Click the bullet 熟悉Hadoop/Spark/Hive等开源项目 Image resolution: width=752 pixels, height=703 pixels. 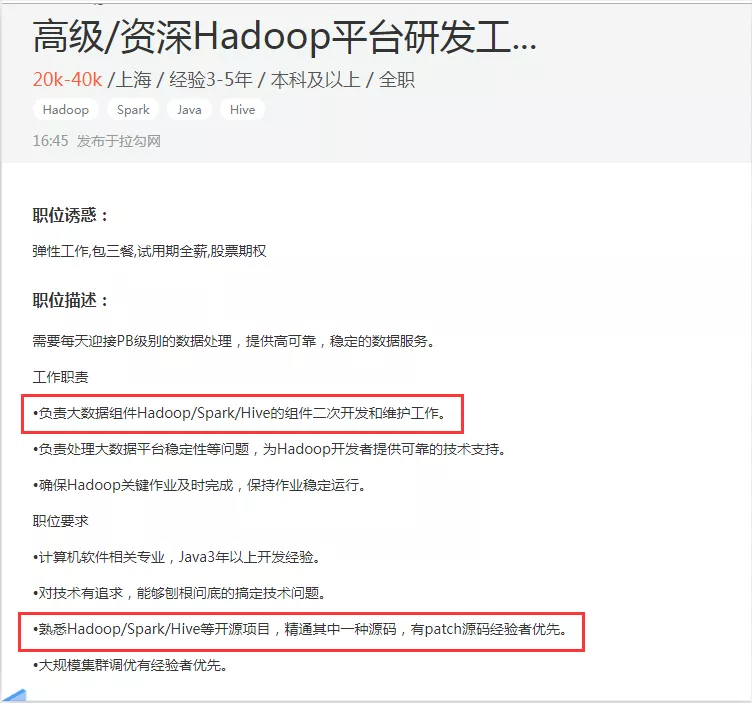(x=300, y=629)
